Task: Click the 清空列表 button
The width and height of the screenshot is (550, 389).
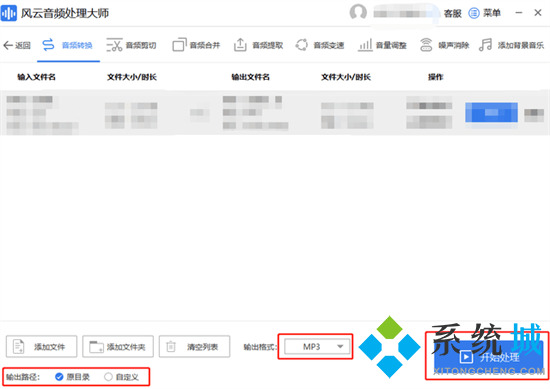Action: (x=194, y=347)
